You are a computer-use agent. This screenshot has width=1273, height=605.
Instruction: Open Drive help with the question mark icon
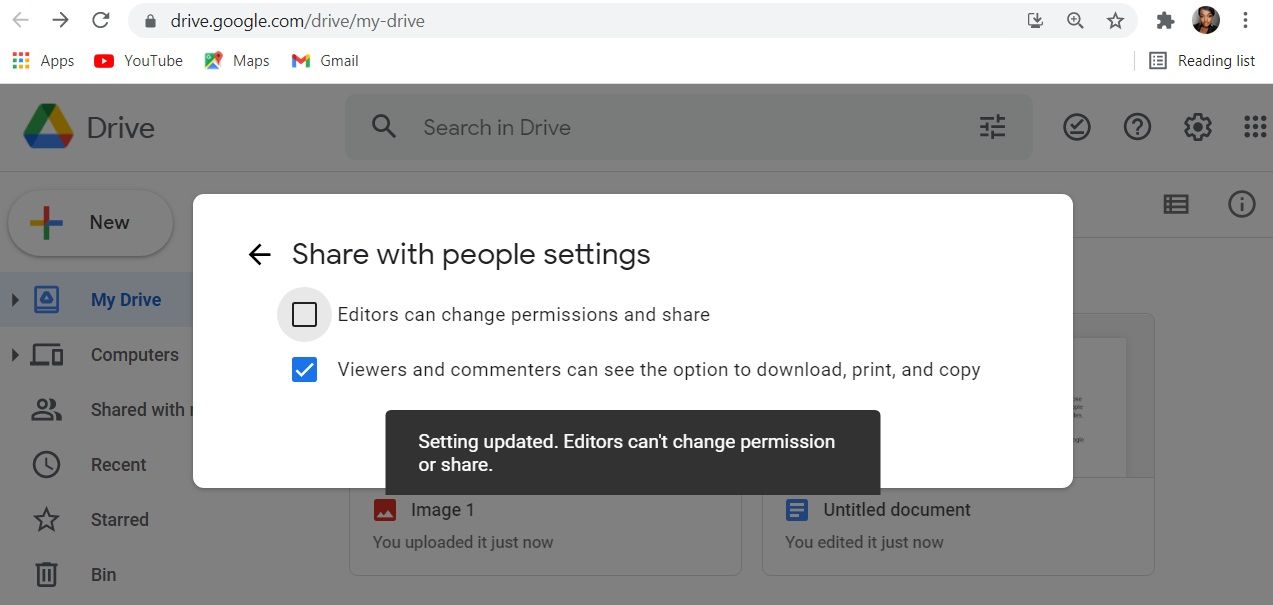click(1137, 127)
